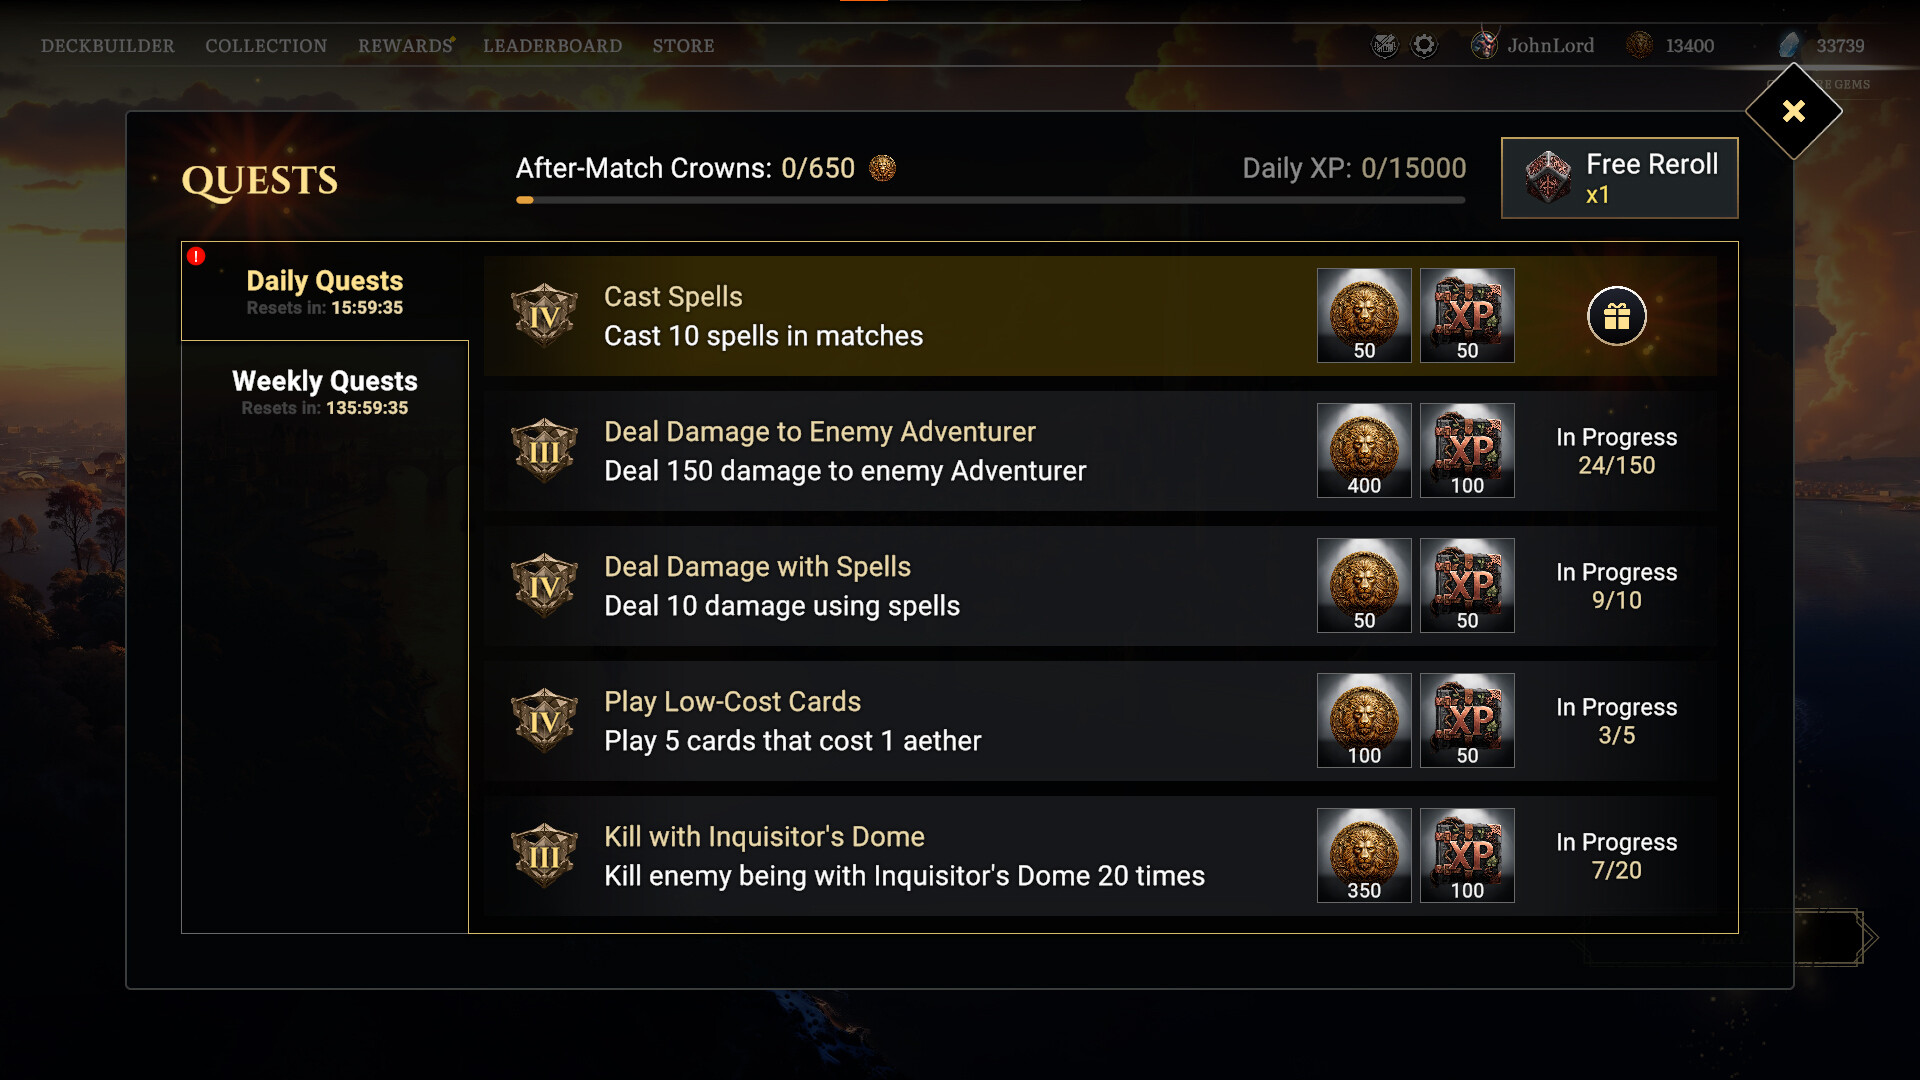Switch to the Weekly Quests tab
1920x1080 pixels.
(324, 392)
